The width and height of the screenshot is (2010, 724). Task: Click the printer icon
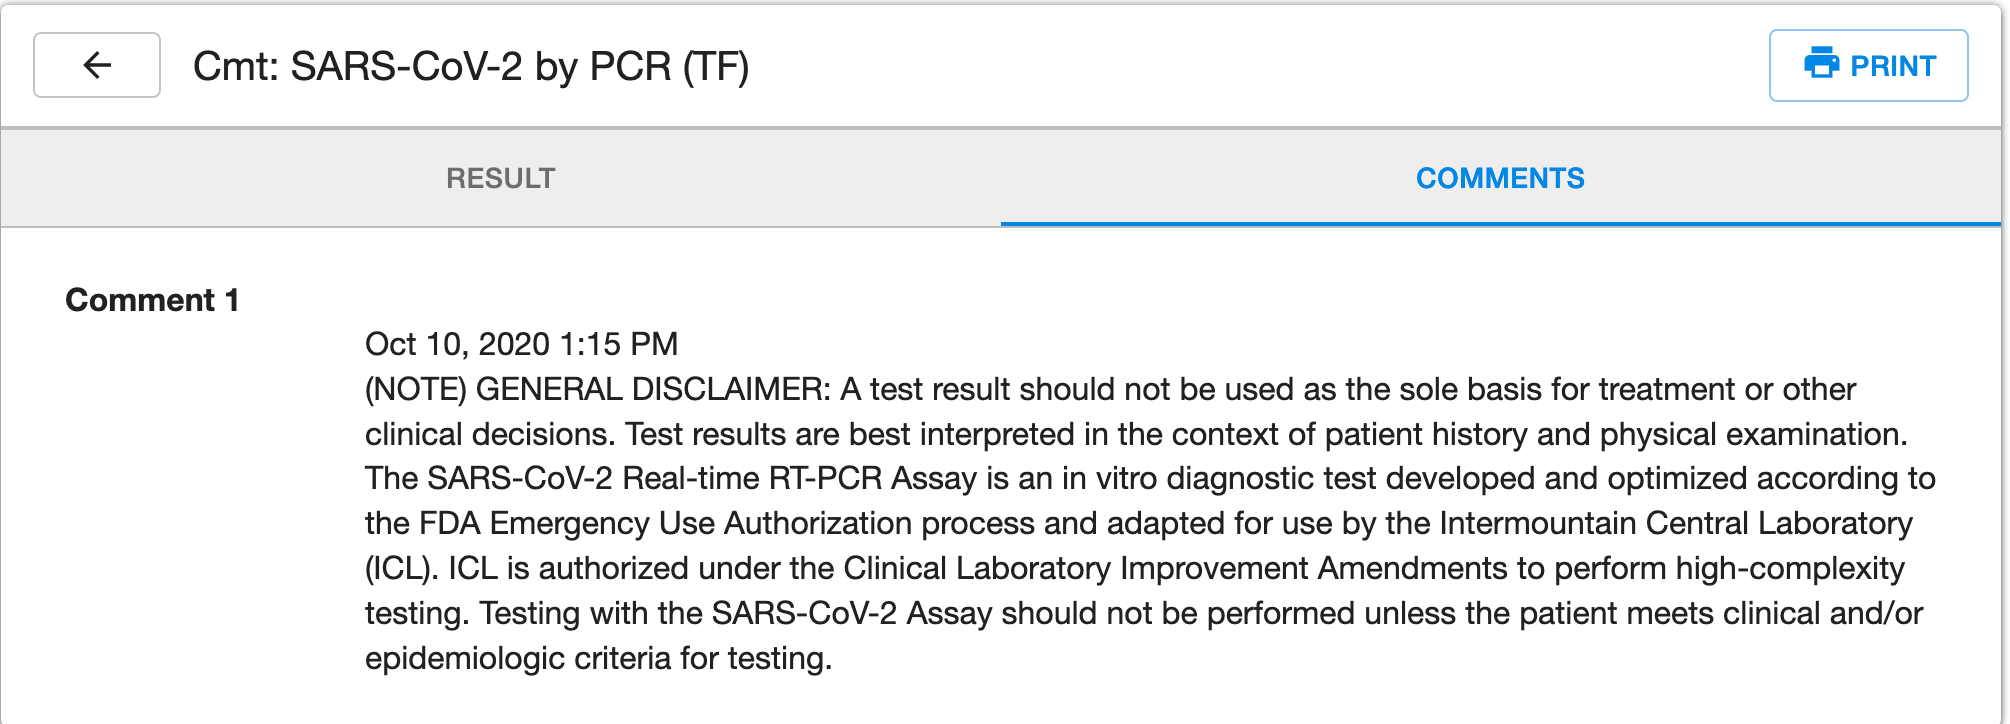pyautogui.click(x=1821, y=64)
